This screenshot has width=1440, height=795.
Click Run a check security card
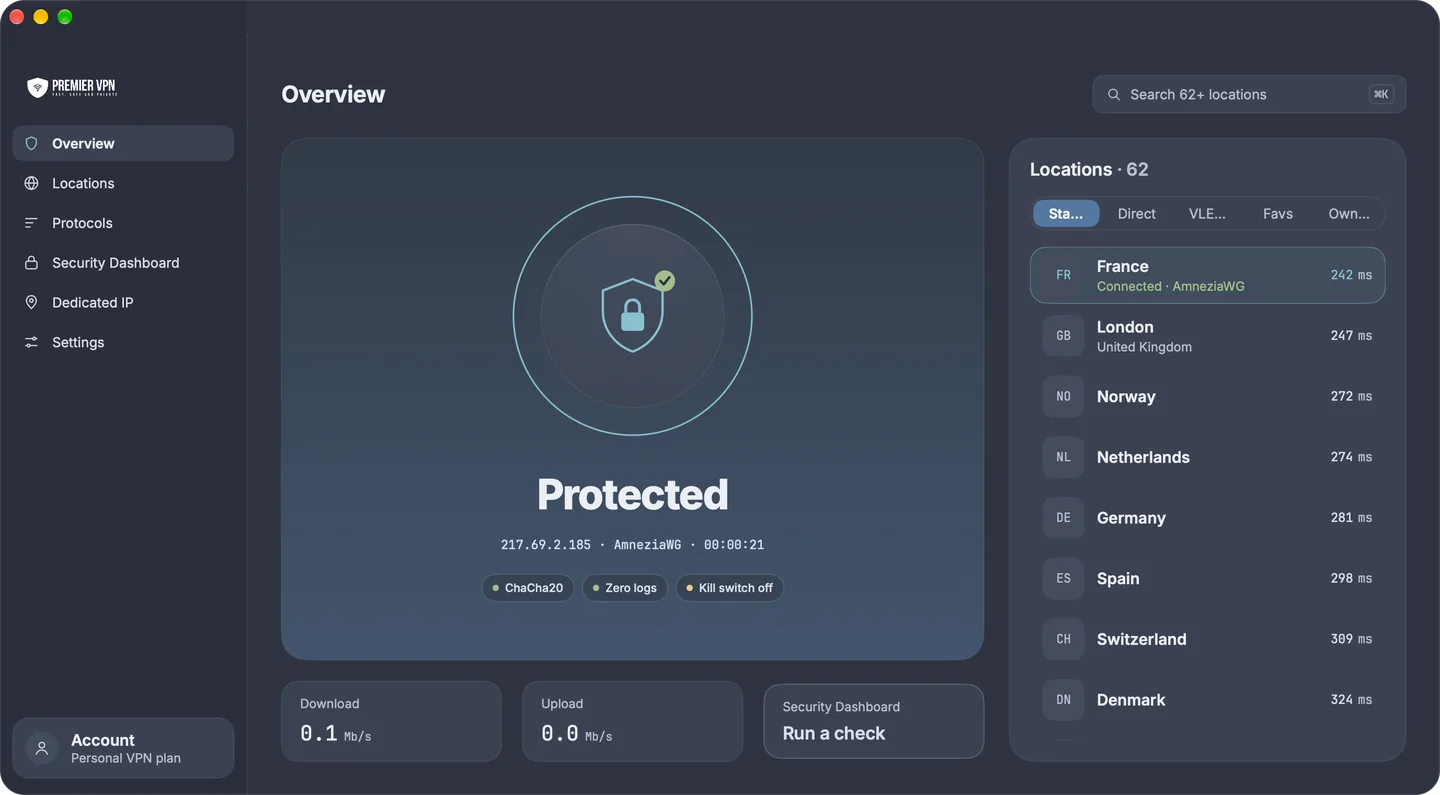(x=873, y=721)
